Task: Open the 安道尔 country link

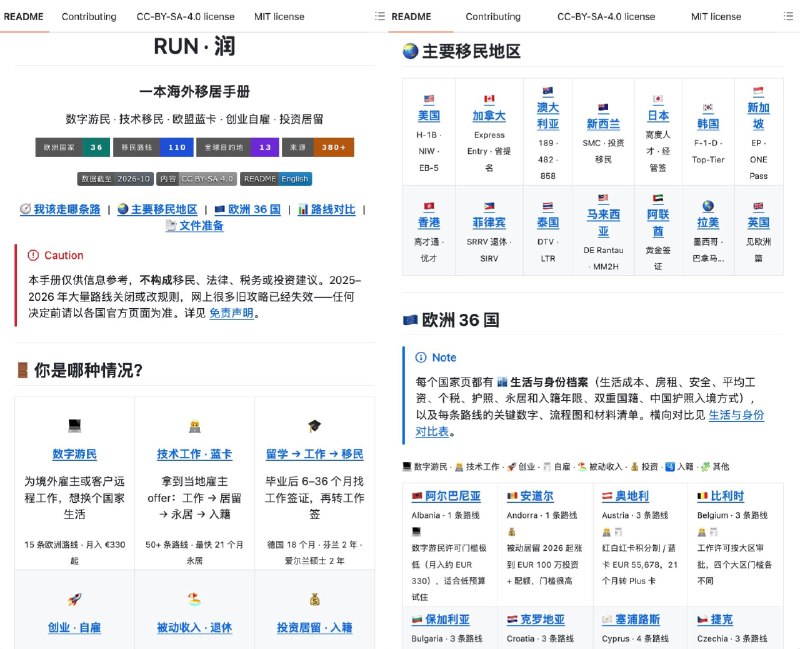Action: tap(530, 496)
